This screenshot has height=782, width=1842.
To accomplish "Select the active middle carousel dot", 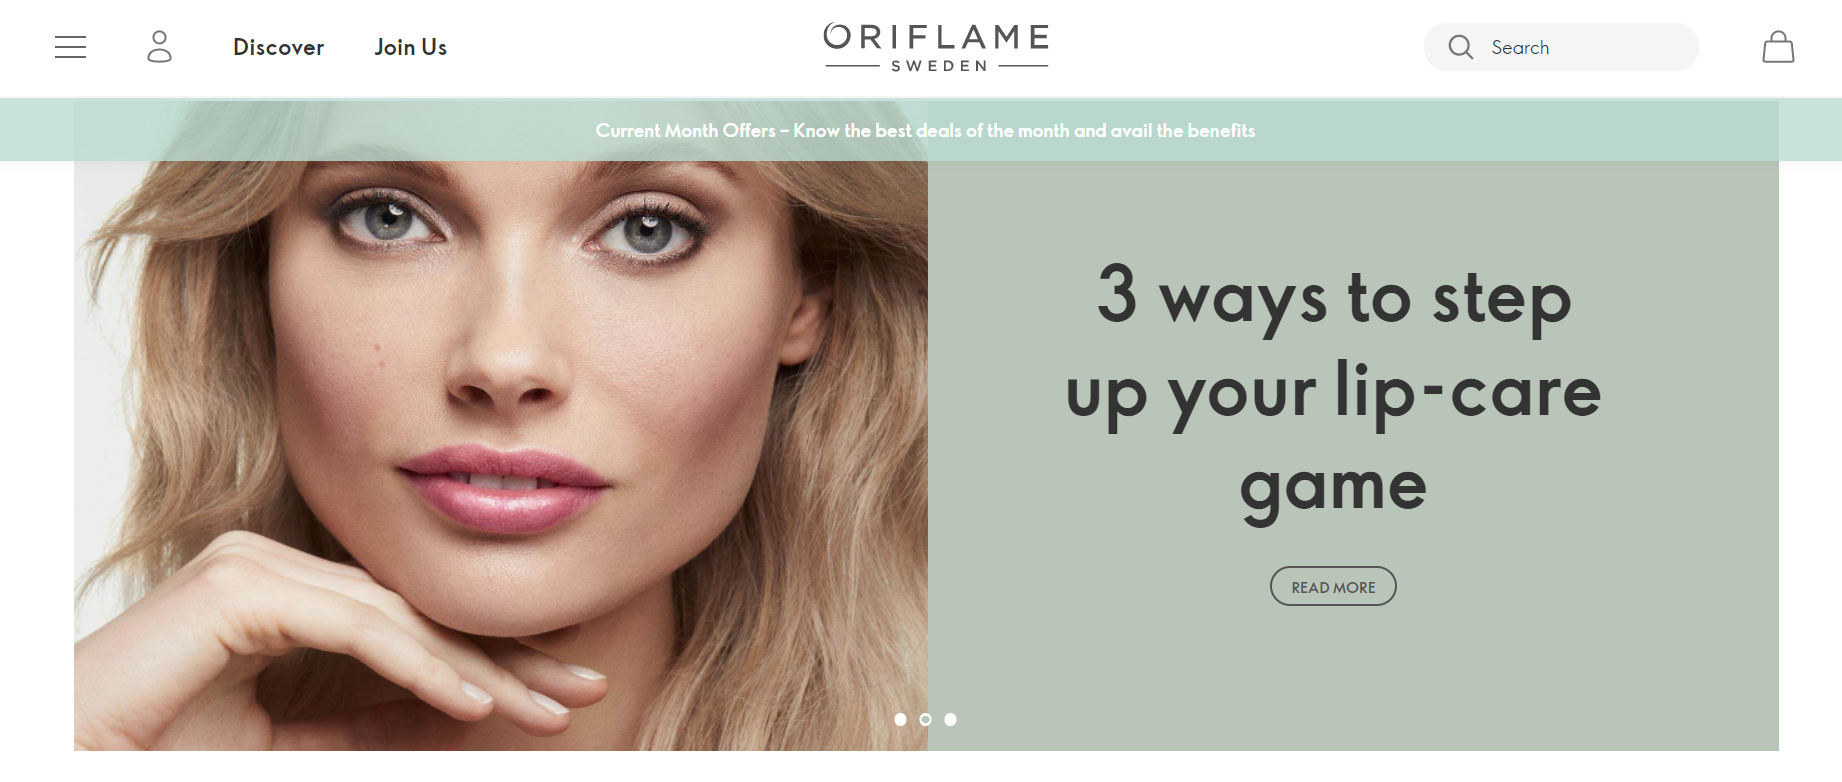I will pos(925,719).
